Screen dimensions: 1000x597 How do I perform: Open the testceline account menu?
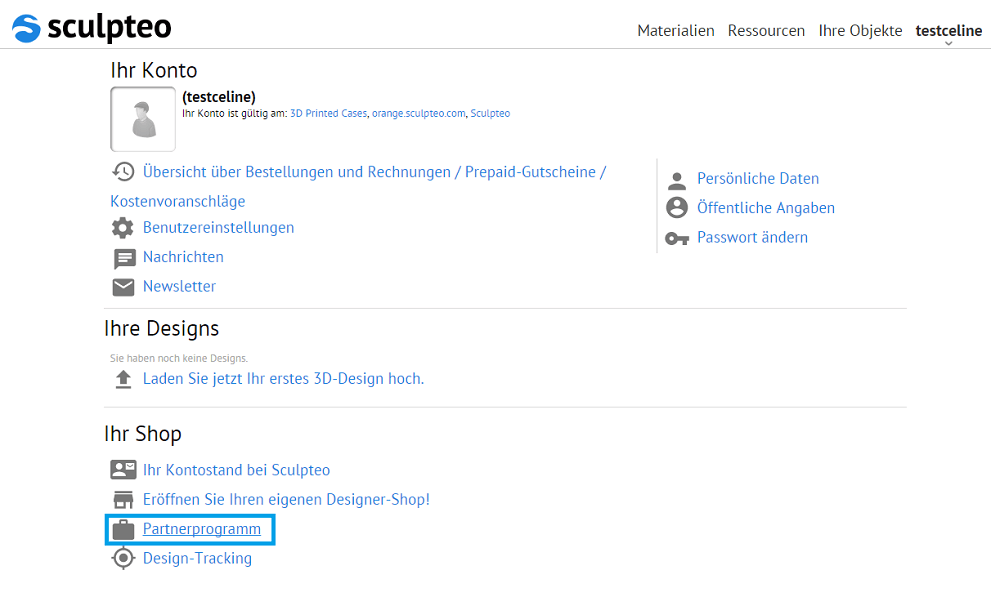click(x=948, y=31)
